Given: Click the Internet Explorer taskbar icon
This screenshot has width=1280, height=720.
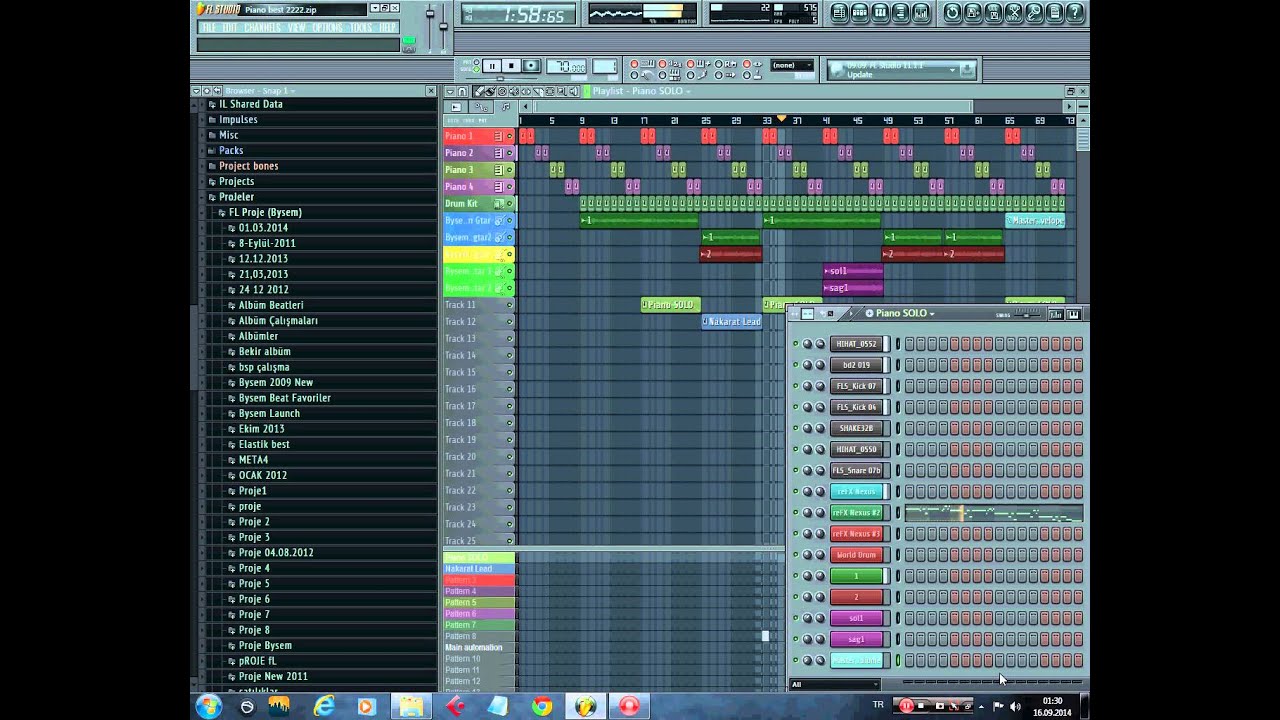Looking at the screenshot, I should [324, 706].
